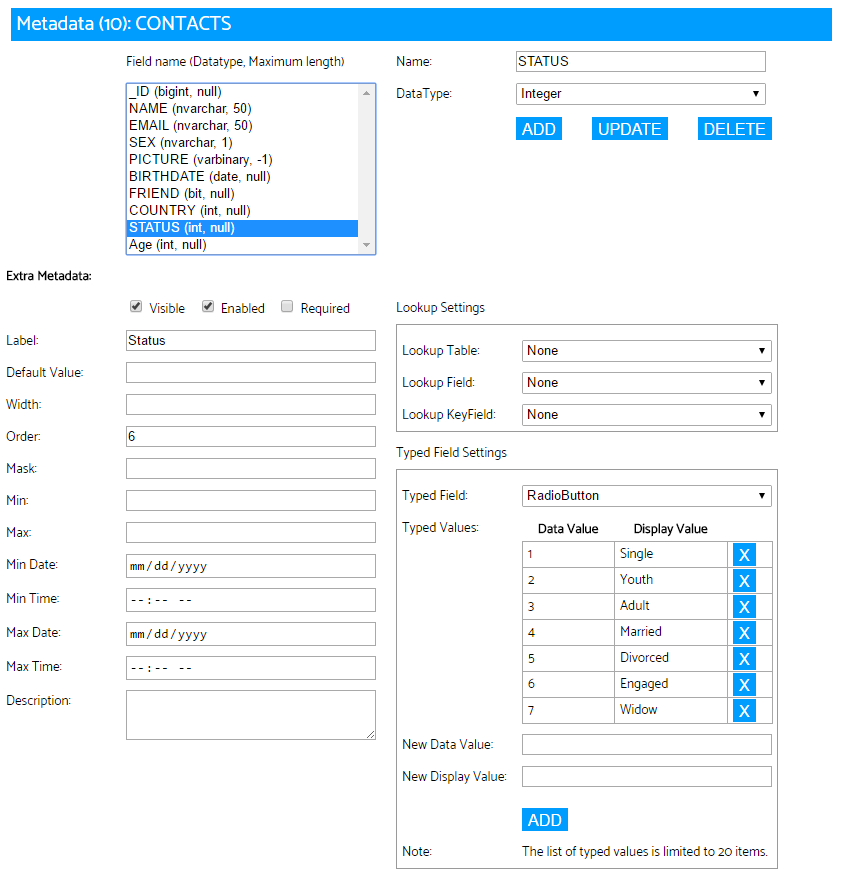Click the DELETE field button
The height and width of the screenshot is (882, 841).
click(735, 129)
